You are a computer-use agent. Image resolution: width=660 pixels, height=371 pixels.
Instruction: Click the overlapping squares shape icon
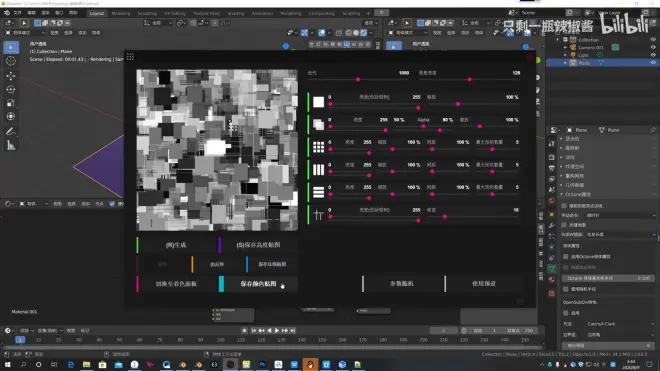click(318, 124)
